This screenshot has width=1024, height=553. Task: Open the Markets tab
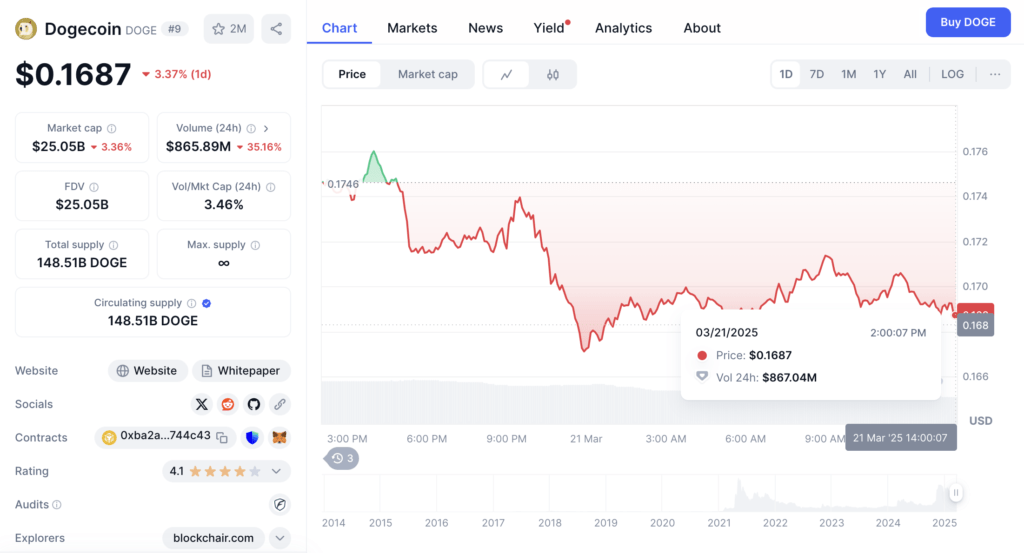[x=412, y=28]
